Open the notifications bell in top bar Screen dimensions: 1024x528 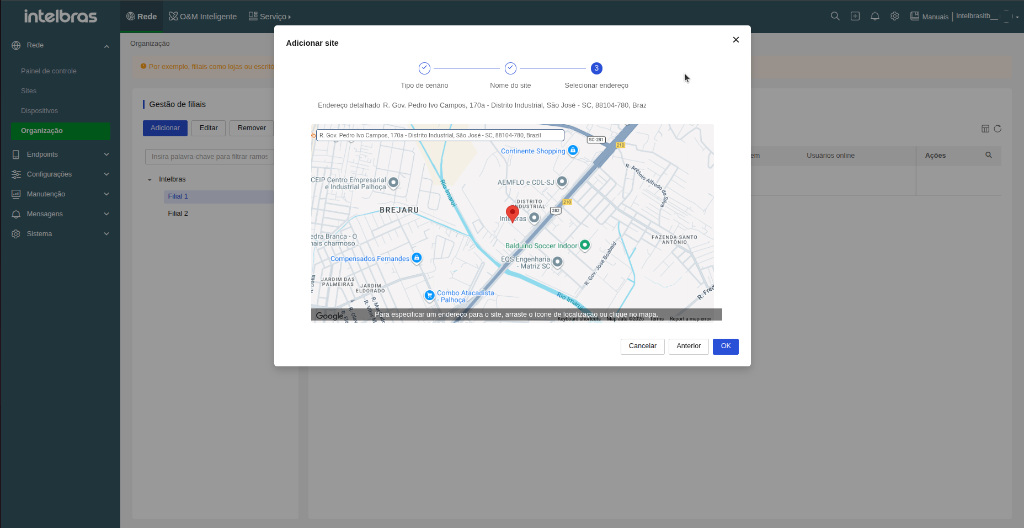click(875, 16)
